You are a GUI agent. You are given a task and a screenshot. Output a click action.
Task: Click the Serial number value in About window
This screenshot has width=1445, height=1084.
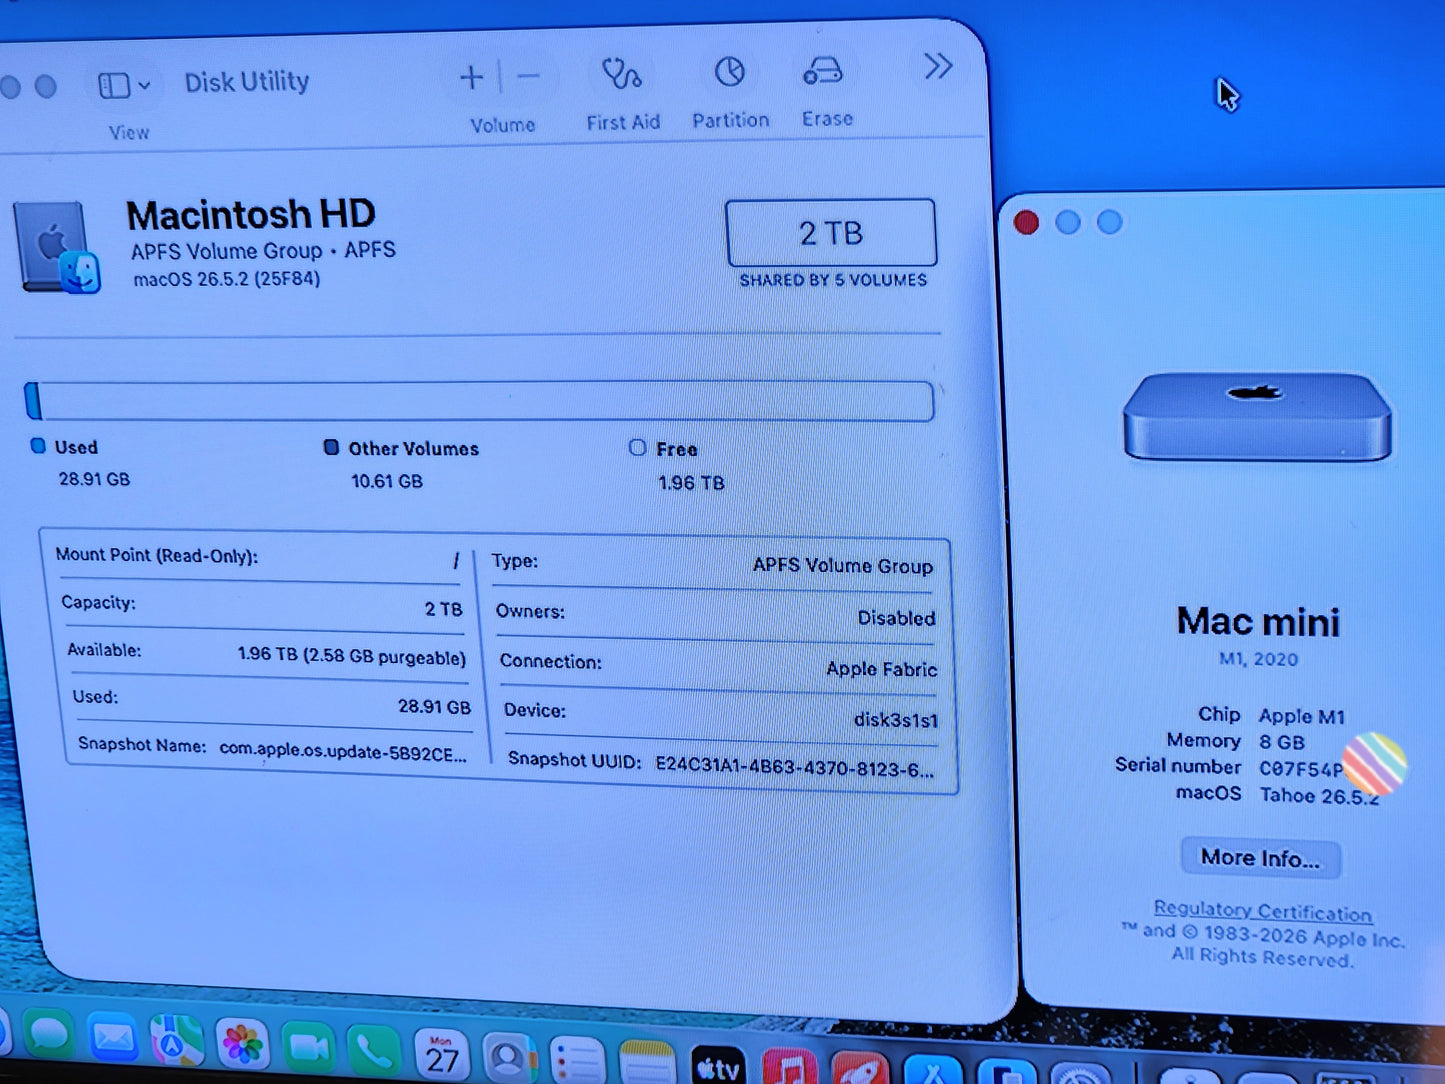[1300, 769]
